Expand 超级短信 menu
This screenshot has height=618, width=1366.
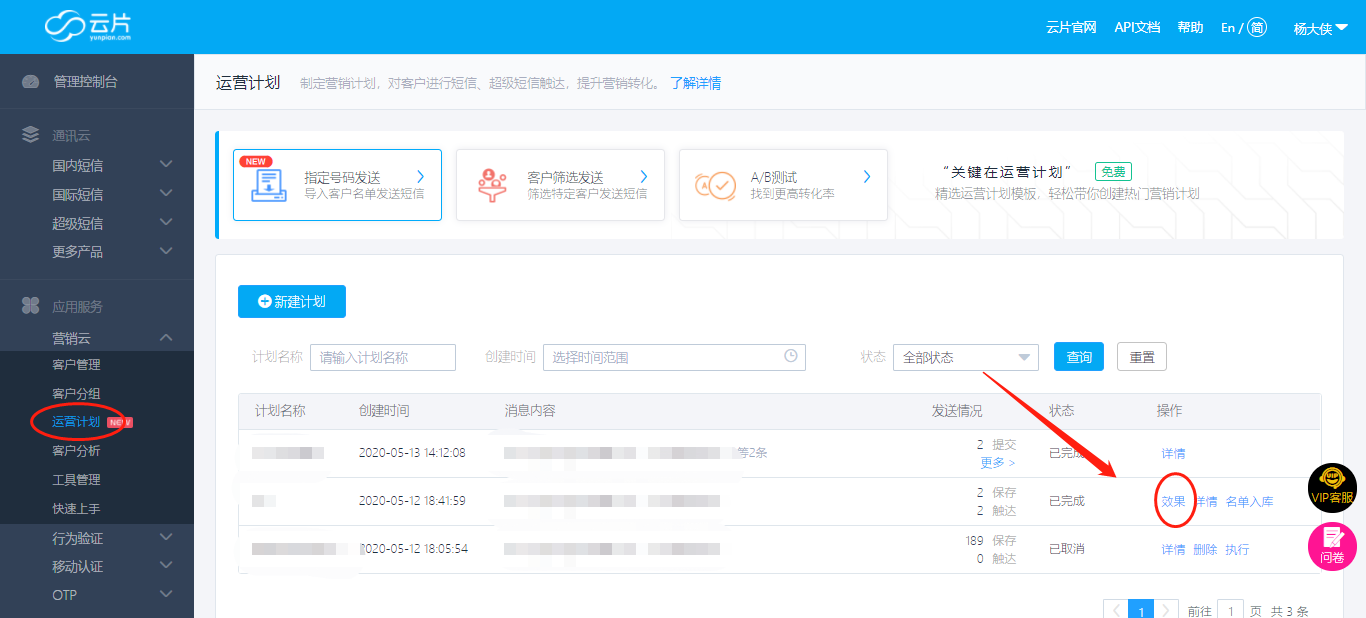pos(166,222)
